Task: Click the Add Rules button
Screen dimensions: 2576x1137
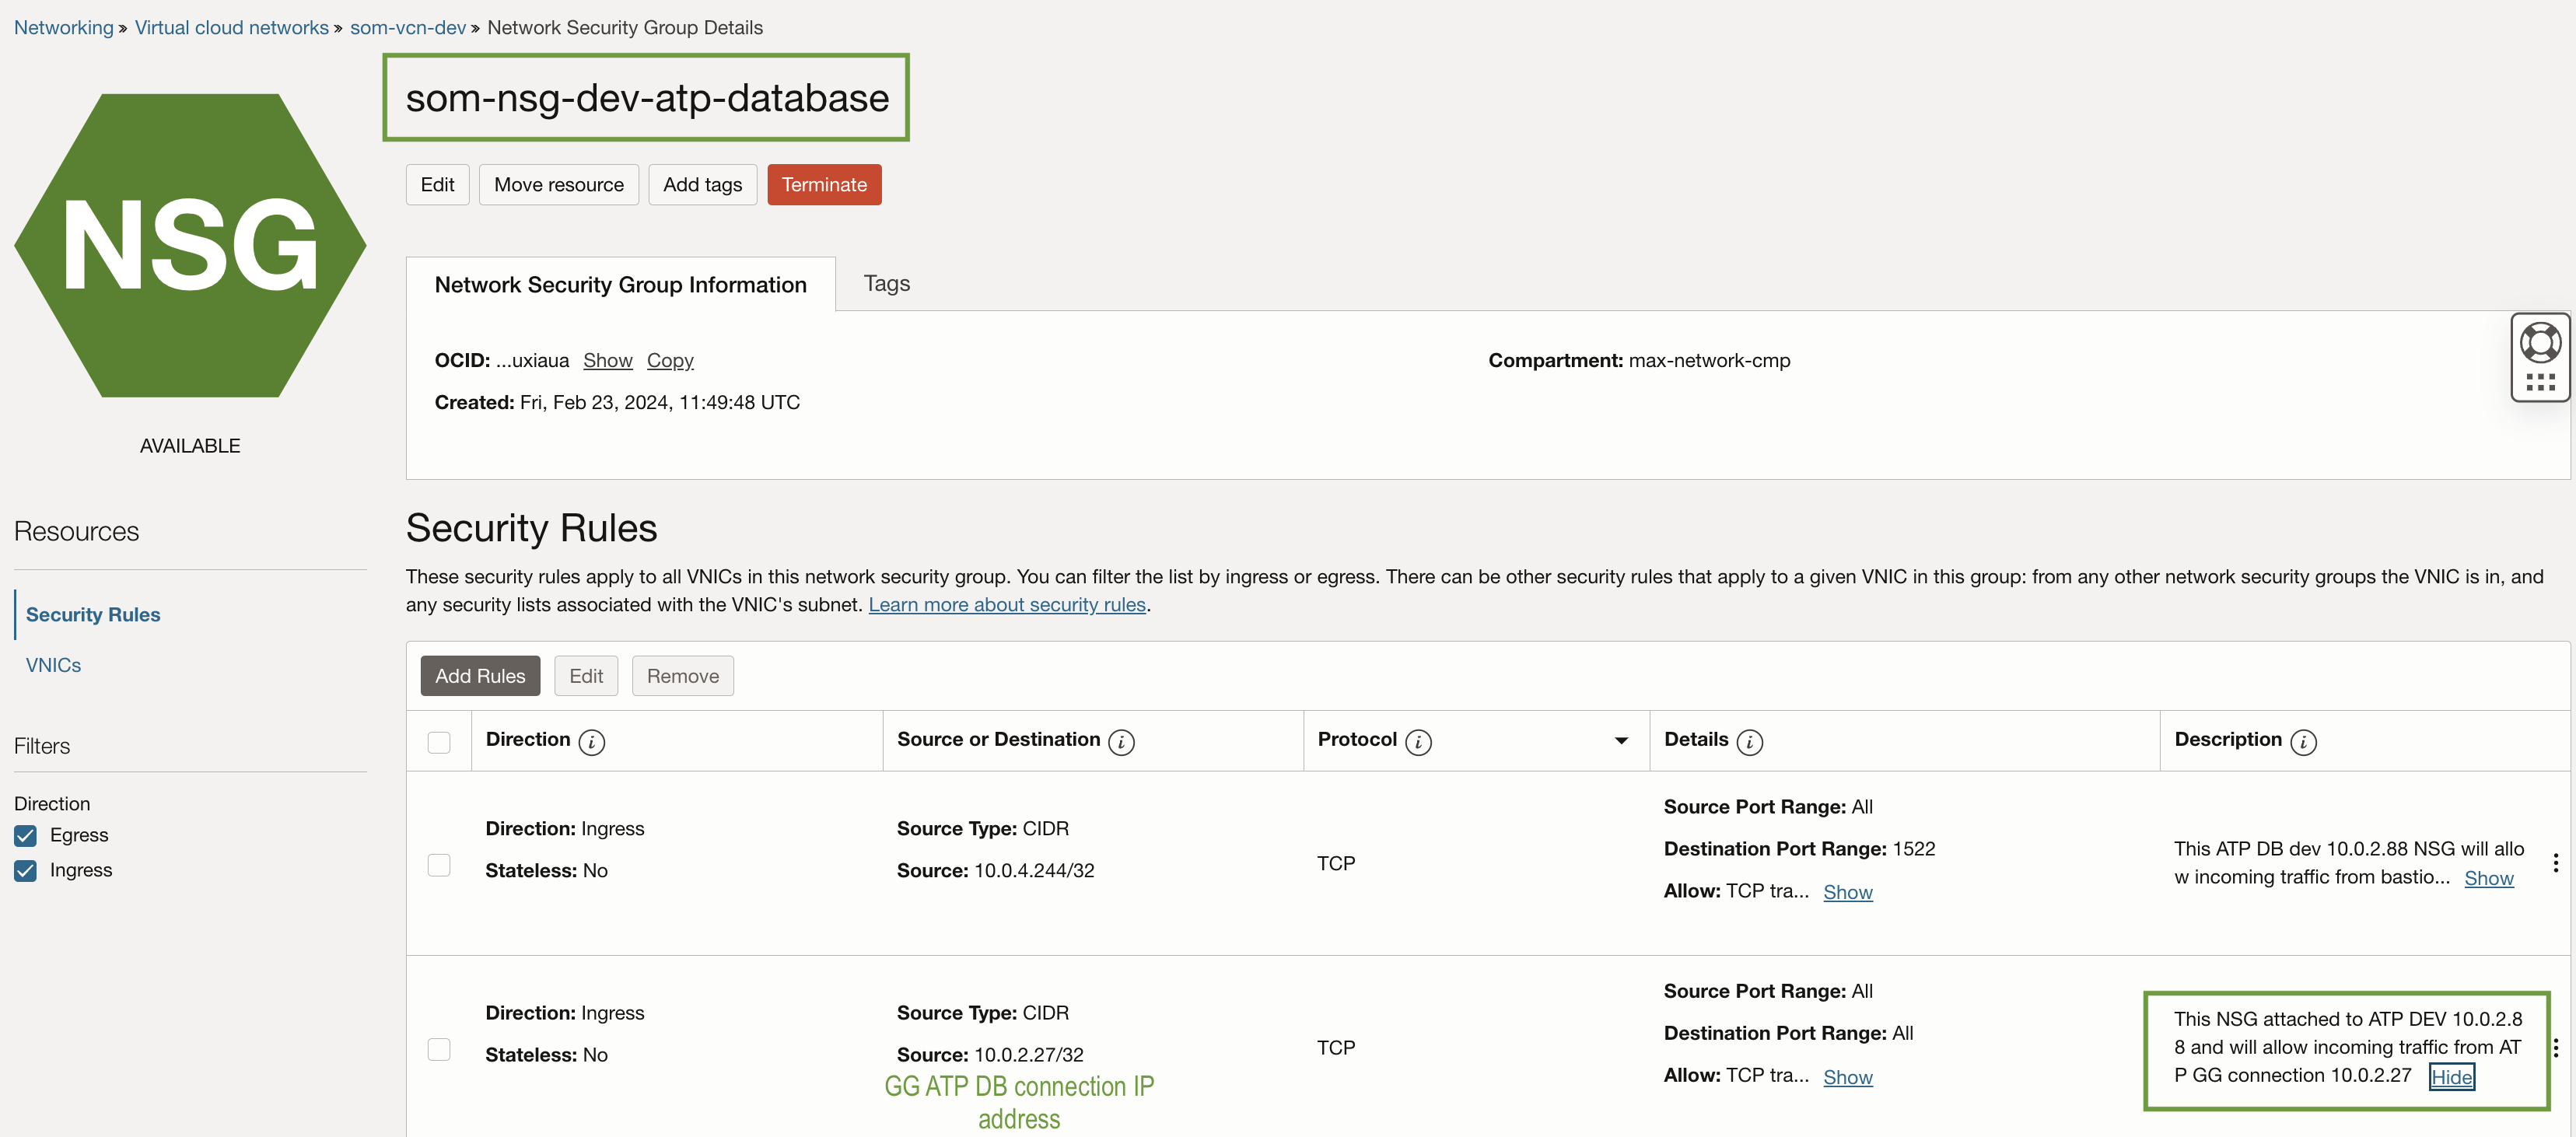Action: (480, 676)
